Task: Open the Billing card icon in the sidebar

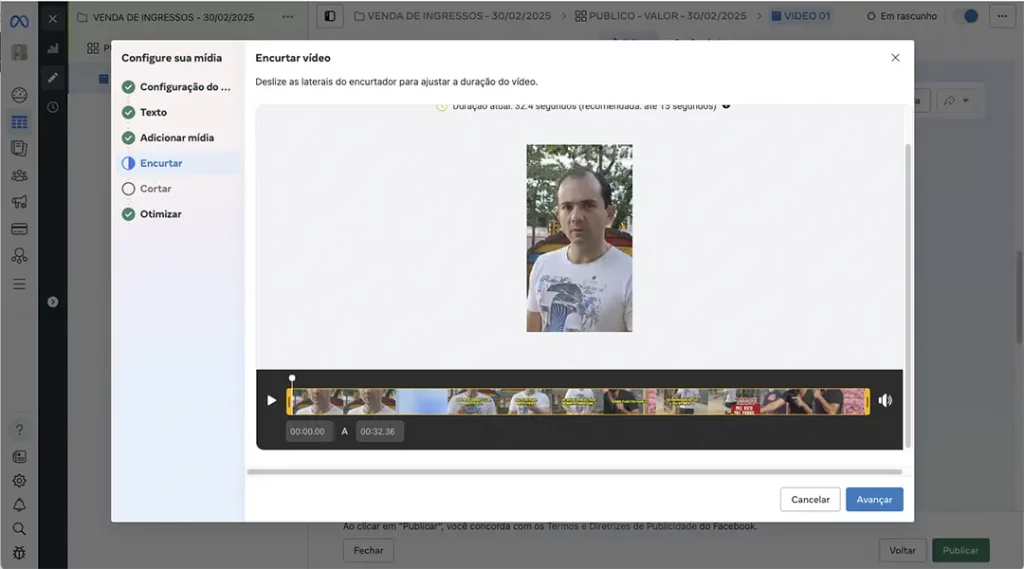Action: pos(19,229)
